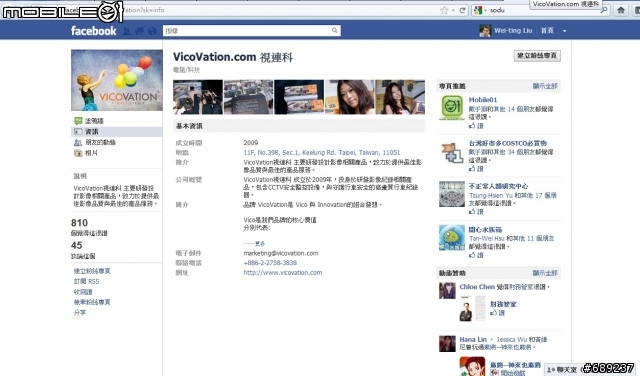Like the Mobile01 page
640x376 pixels.
[476, 126]
